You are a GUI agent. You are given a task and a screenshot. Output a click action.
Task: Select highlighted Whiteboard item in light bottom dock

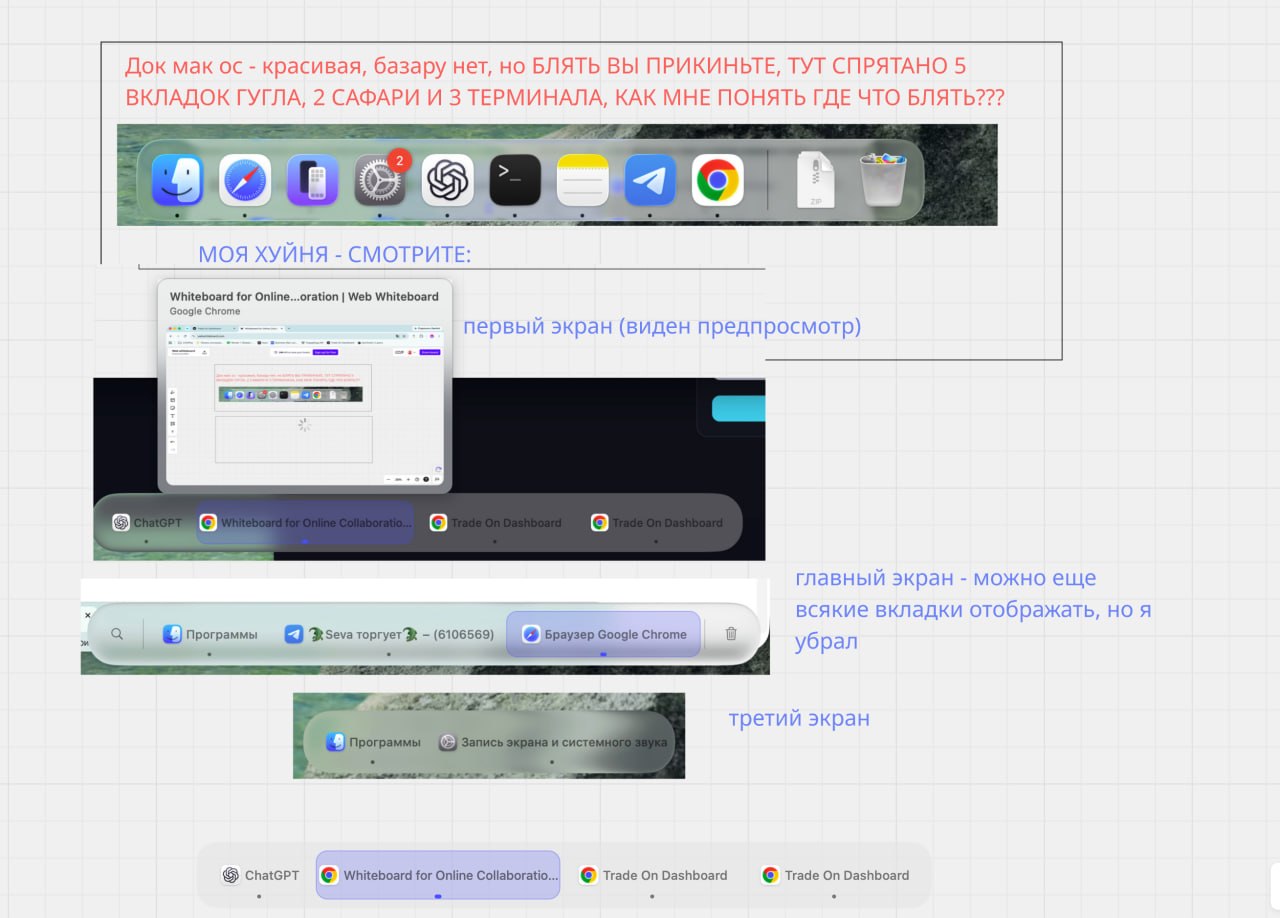(x=438, y=875)
